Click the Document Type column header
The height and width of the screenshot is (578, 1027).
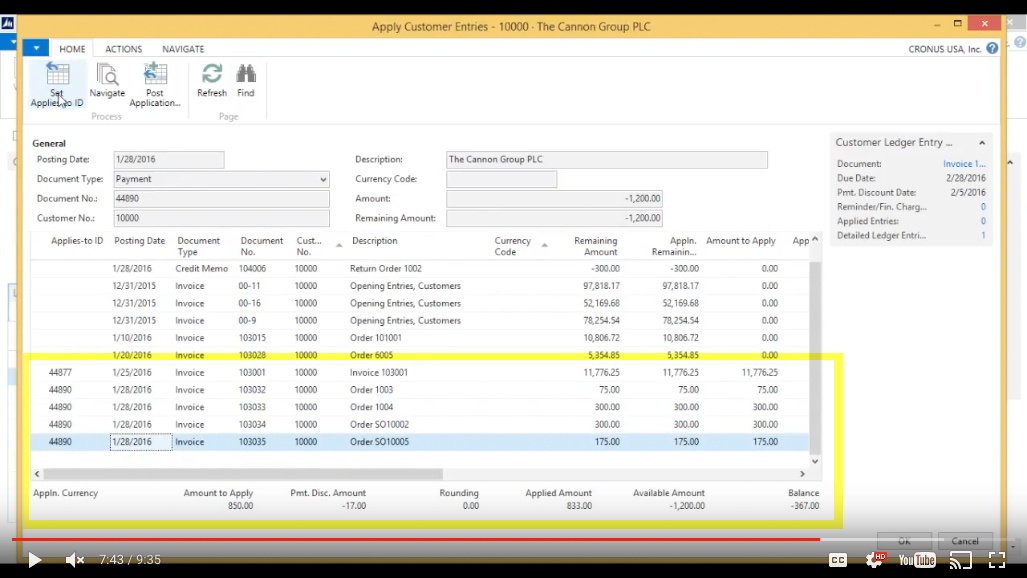tap(198, 246)
